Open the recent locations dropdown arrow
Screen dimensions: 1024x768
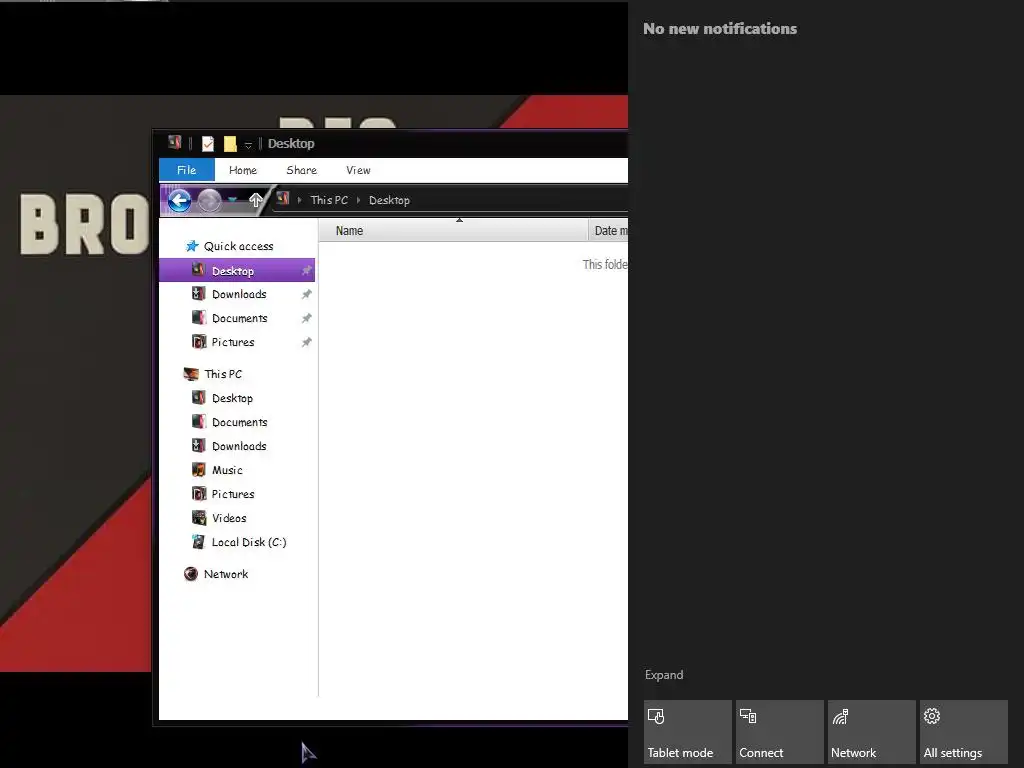232,200
